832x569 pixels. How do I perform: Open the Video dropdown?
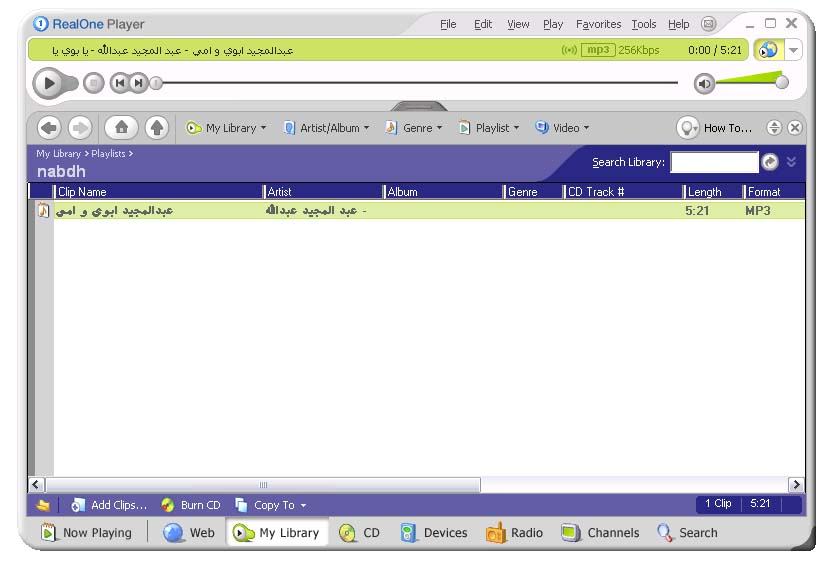(x=562, y=128)
